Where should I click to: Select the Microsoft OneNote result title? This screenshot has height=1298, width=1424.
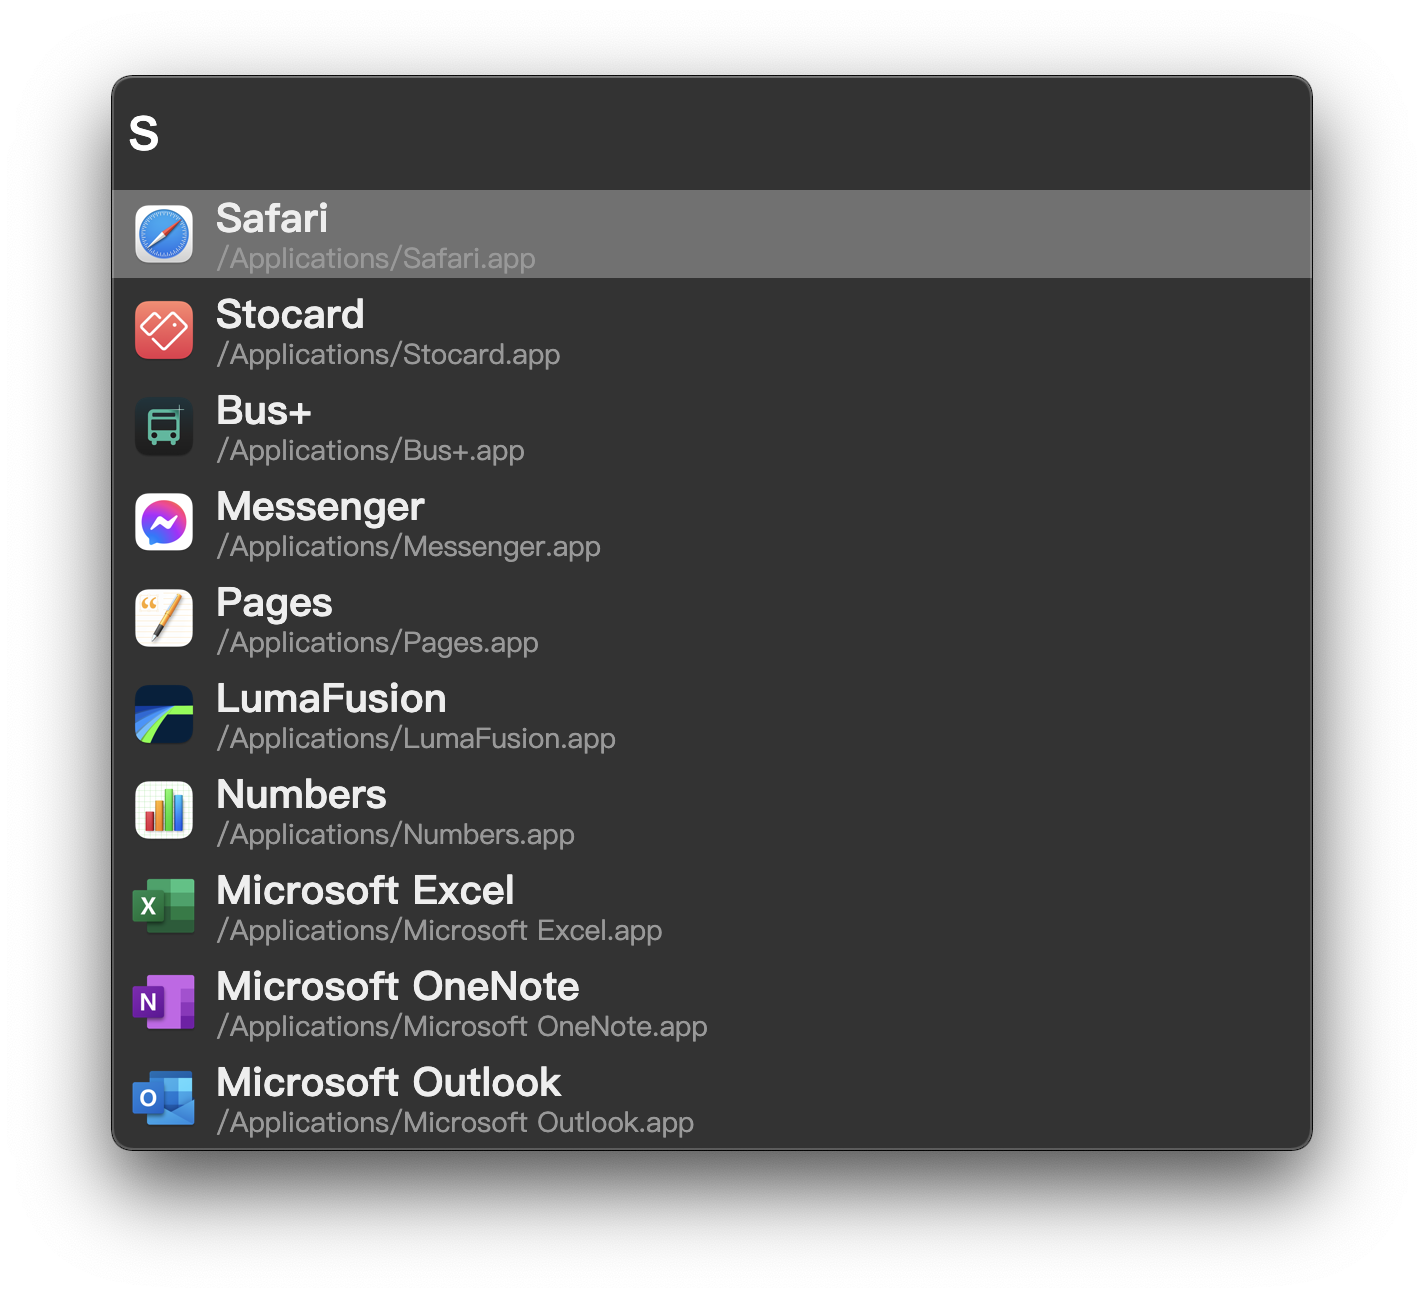398,986
